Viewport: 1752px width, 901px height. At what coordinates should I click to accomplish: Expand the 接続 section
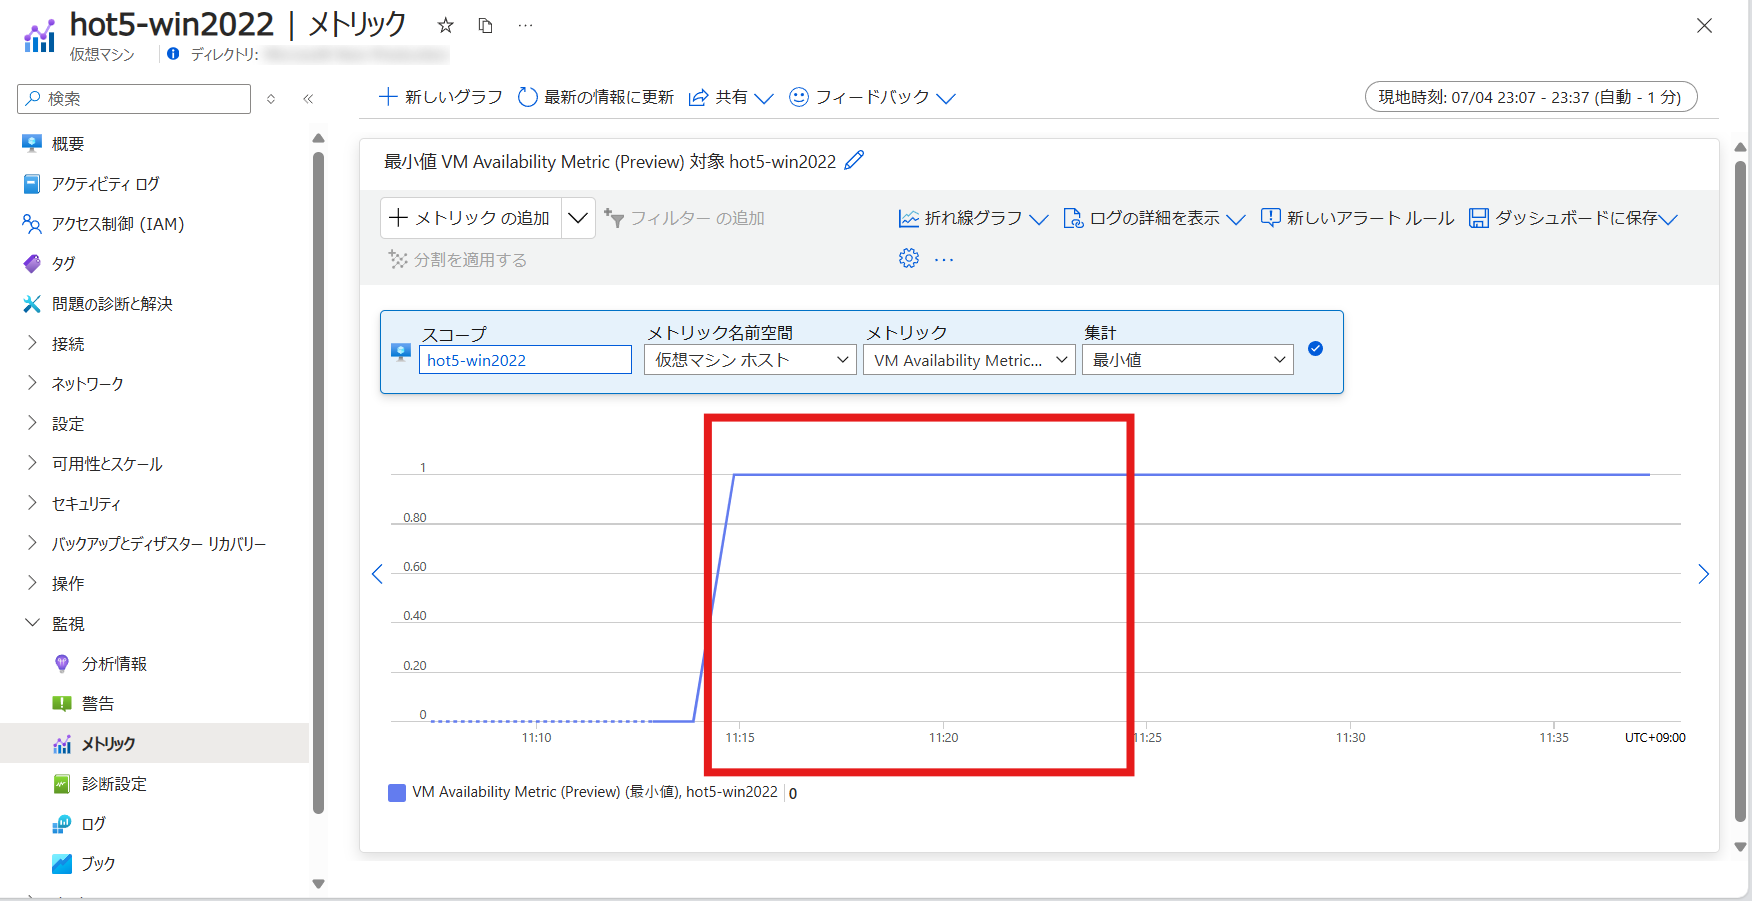32,343
